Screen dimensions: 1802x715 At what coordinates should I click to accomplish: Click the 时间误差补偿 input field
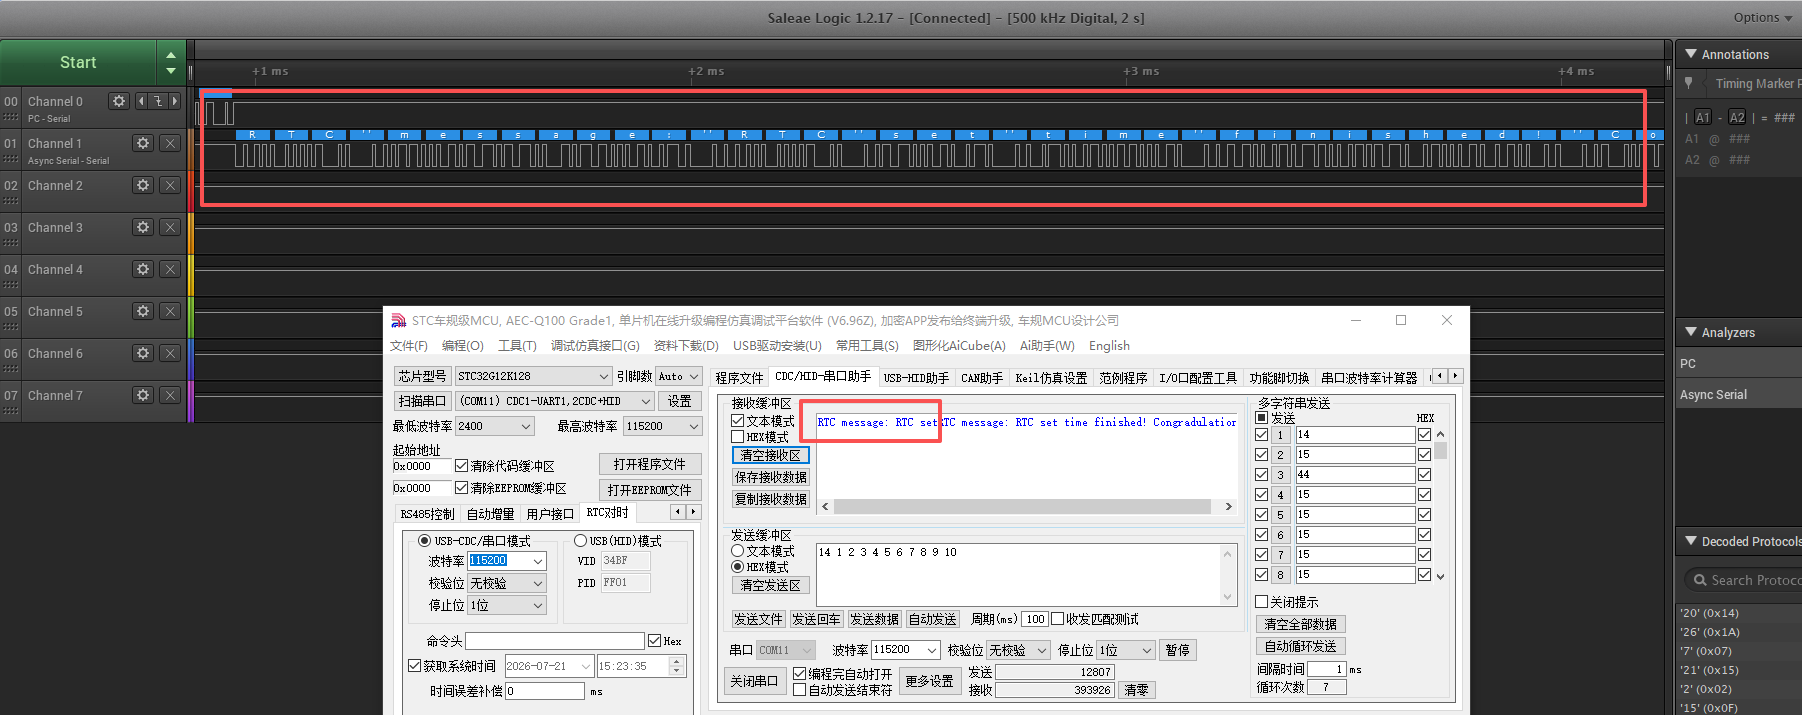pos(545,691)
